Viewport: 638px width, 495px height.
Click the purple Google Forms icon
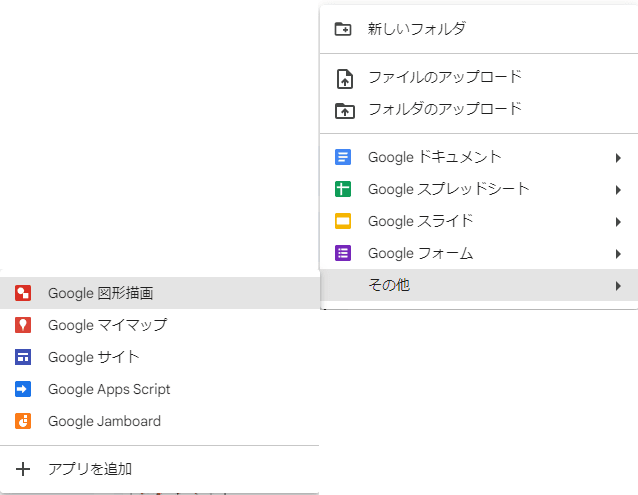coord(343,253)
